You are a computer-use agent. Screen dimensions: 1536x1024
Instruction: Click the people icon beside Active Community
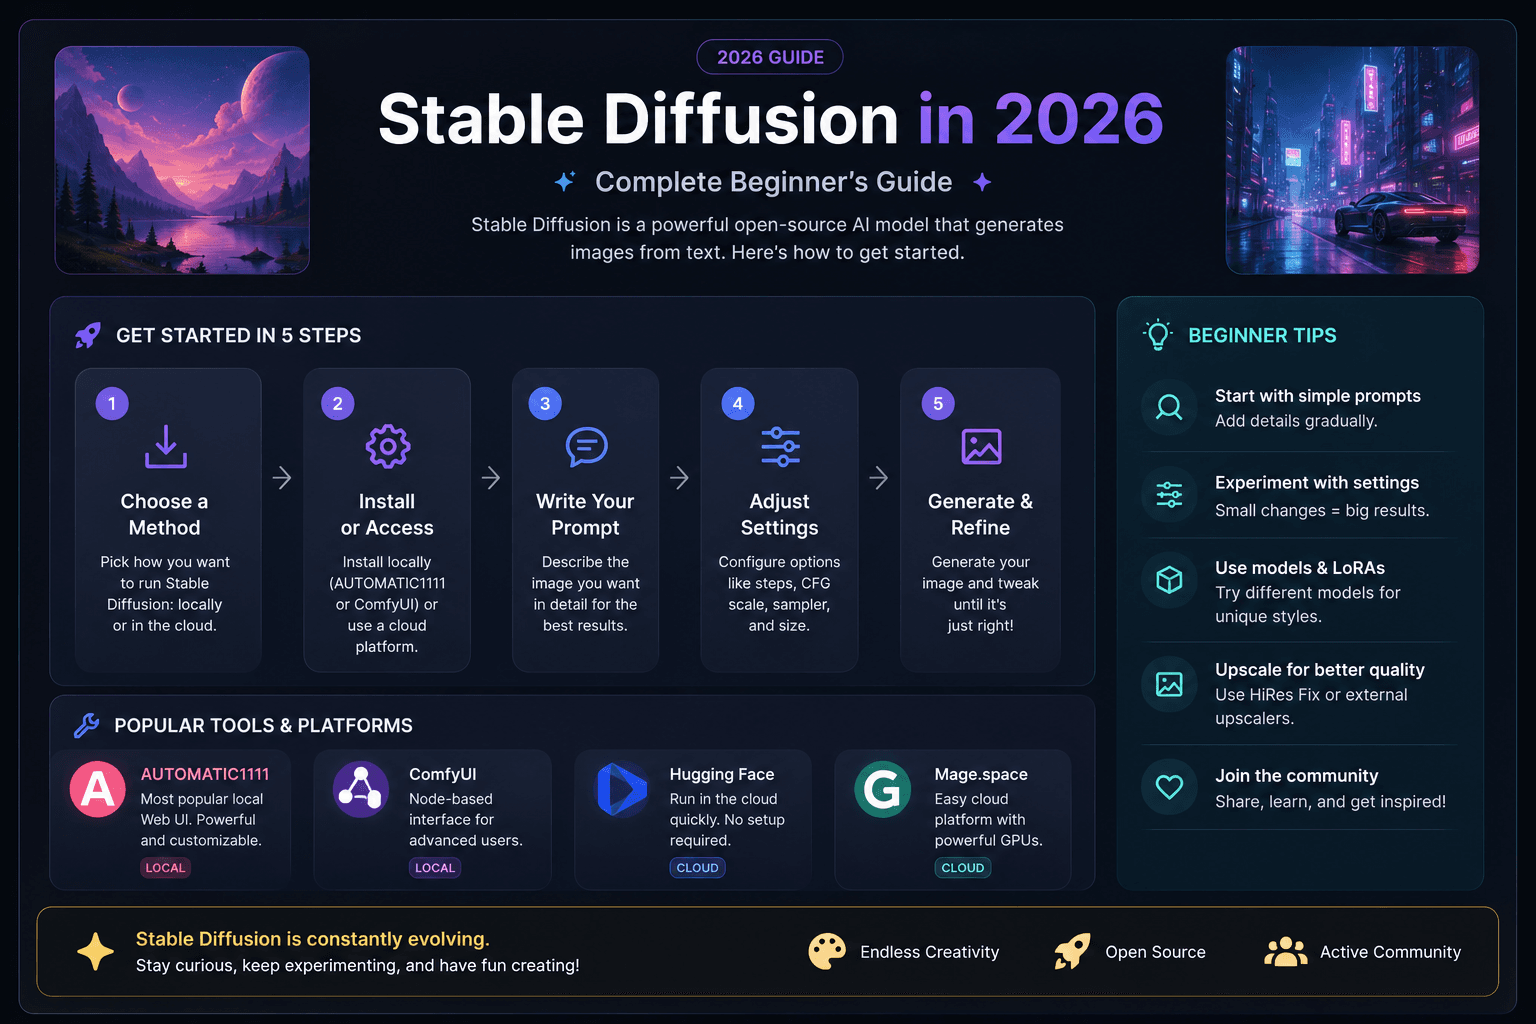coord(1286,951)
